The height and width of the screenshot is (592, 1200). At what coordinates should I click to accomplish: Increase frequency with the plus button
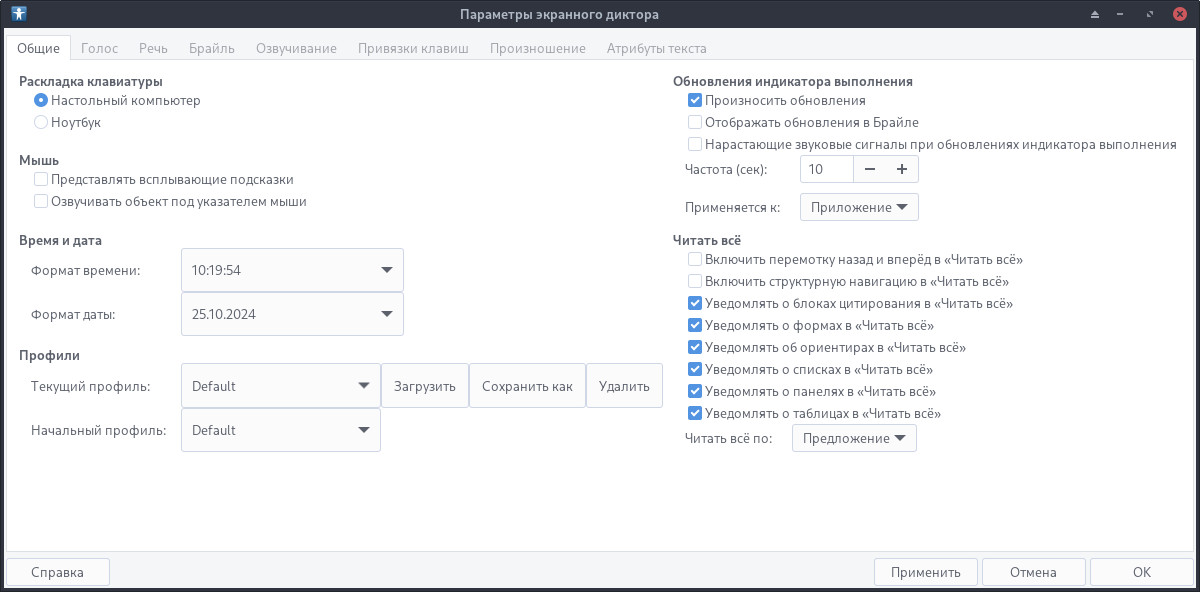pos(901,170)
